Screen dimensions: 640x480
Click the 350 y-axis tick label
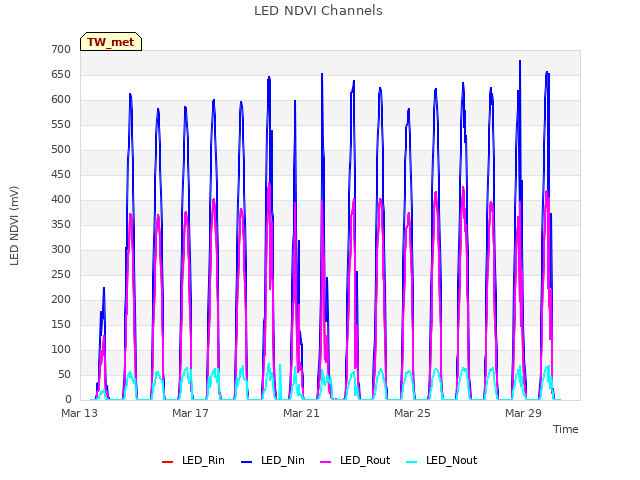tap(61, 224)
